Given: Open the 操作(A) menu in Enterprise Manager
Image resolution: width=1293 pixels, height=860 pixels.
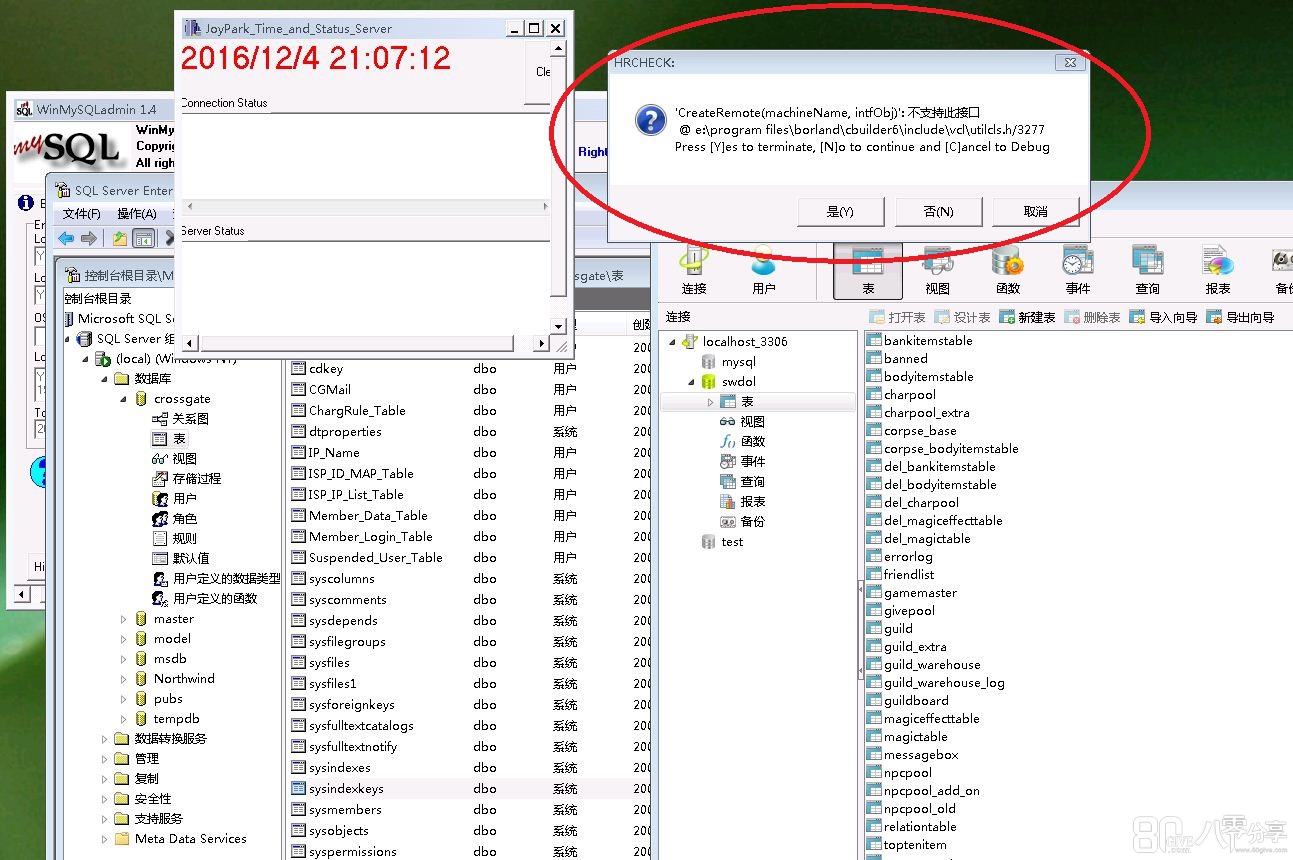Looking at the screenshot, I should tap(137, 214).
